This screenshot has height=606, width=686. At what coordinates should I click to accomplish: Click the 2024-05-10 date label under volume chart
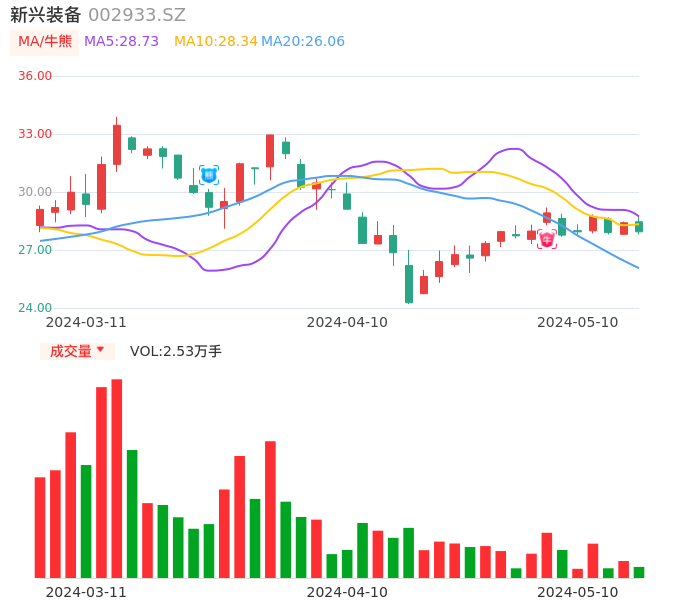577,592
